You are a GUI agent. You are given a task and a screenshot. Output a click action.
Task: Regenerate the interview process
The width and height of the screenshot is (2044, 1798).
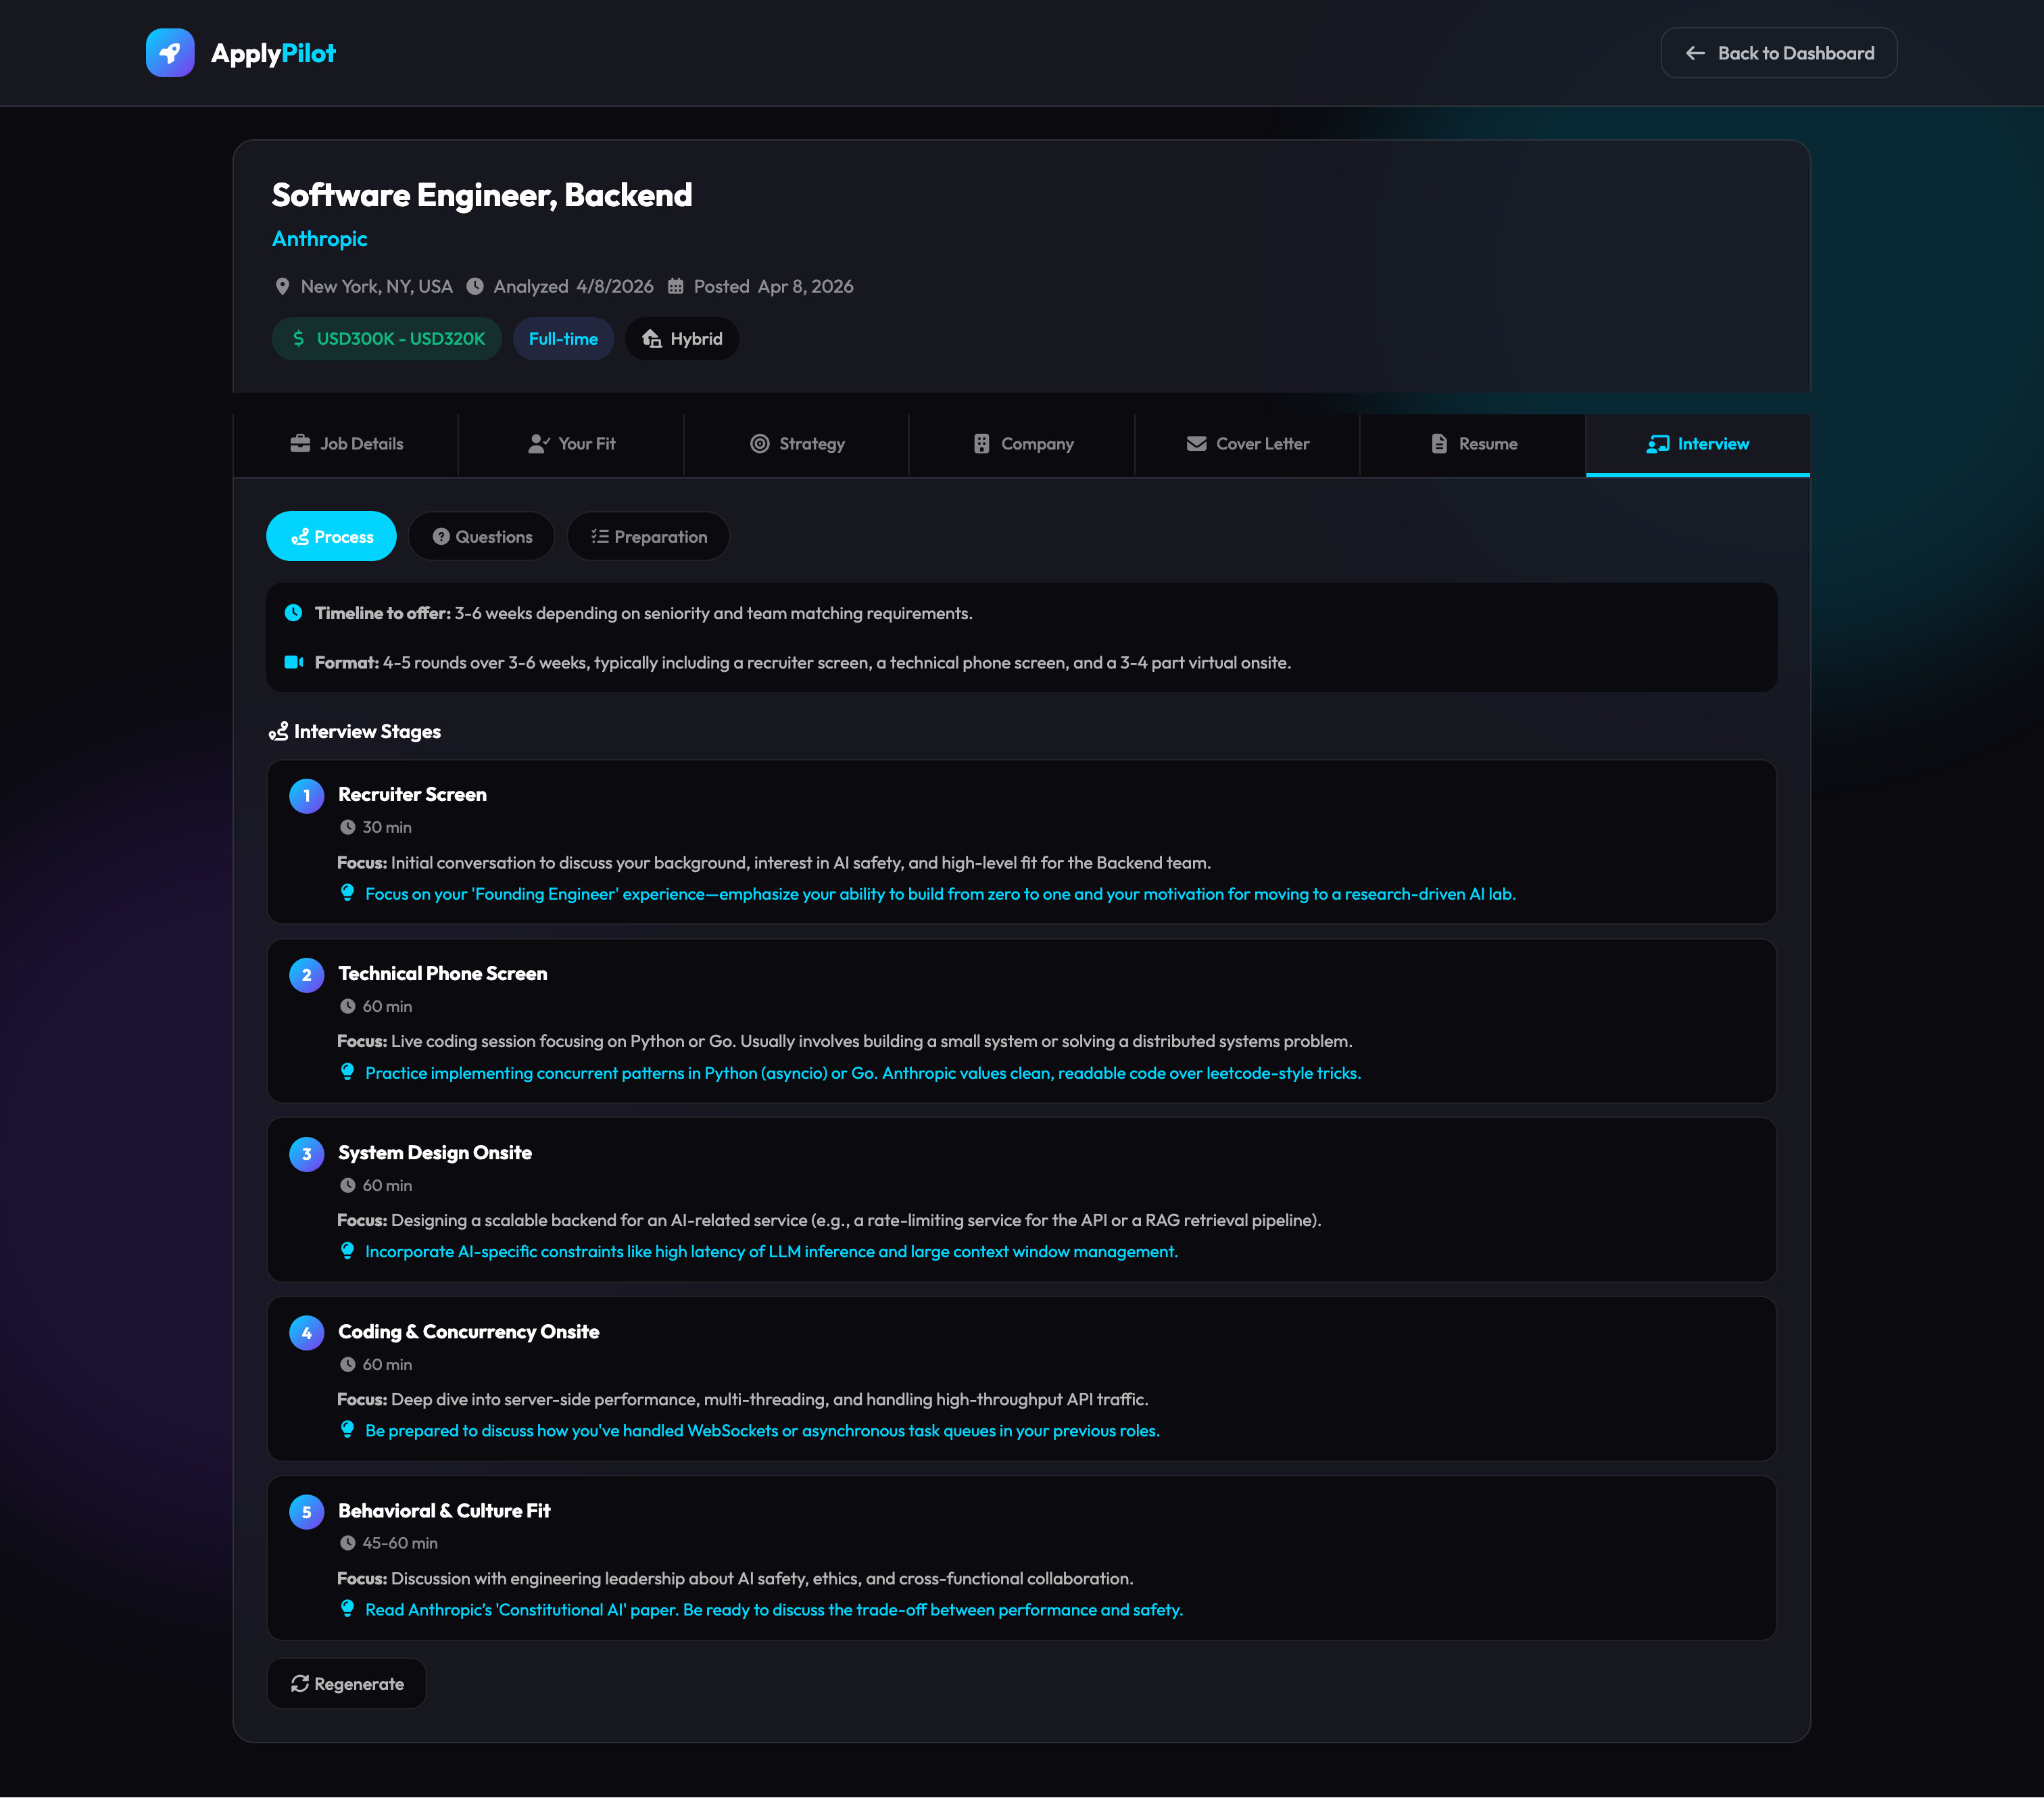pyautogui.click(x=346, y=1684)
